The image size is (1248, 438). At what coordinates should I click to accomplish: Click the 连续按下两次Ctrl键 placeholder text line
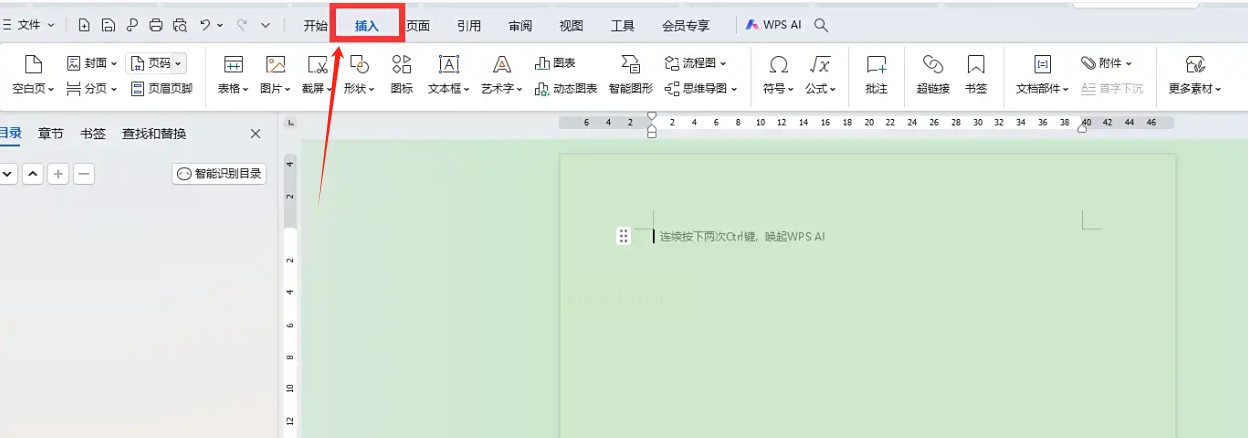click(742, 237)
